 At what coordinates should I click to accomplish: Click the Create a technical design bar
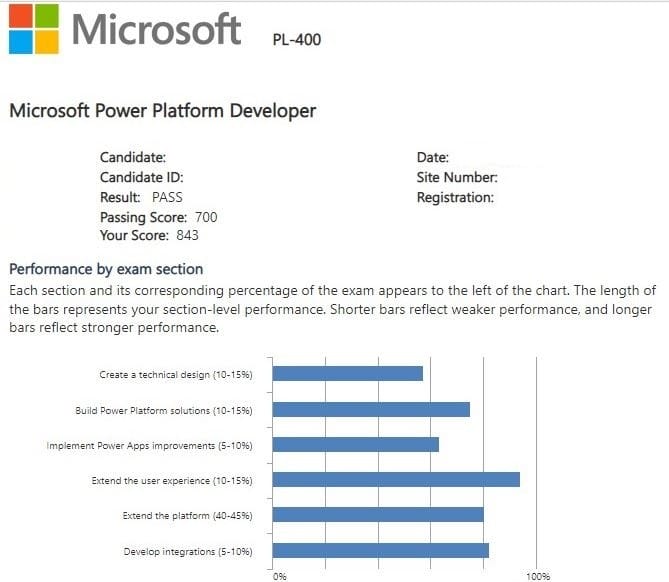[347, 374]
